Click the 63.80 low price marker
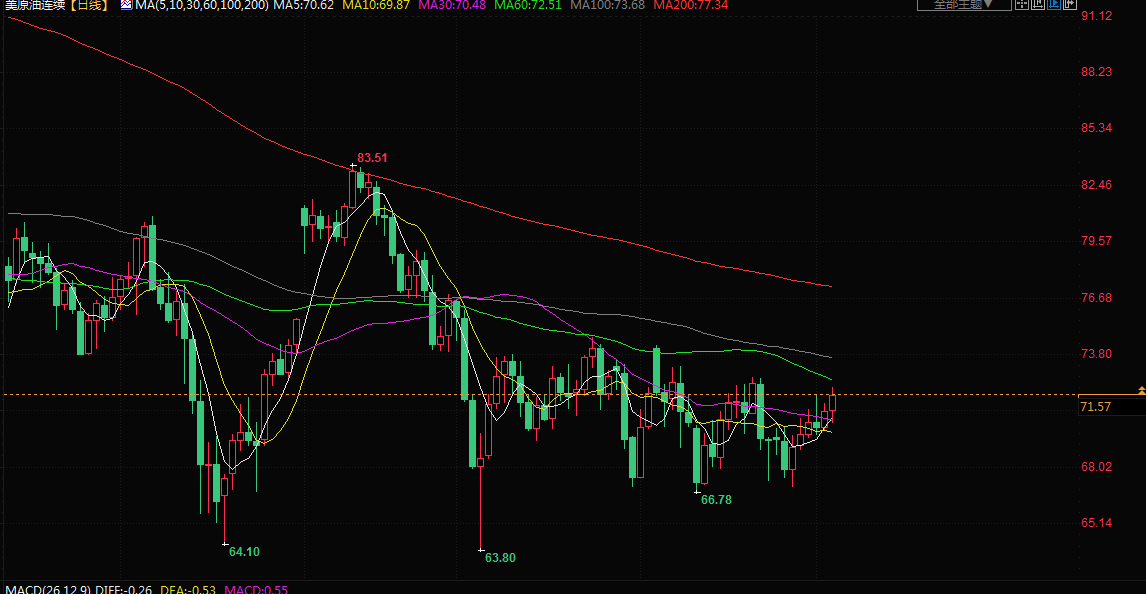The height and width of the screenshot is (594, 1146). point(500,558)
